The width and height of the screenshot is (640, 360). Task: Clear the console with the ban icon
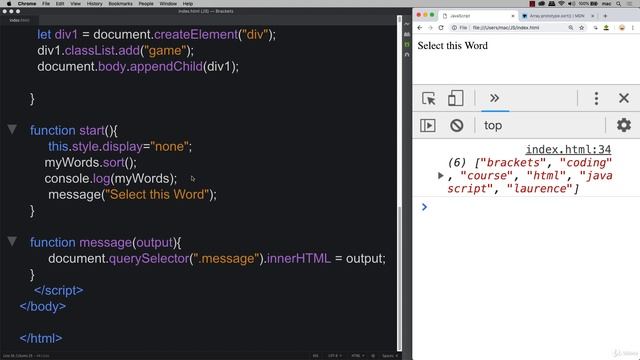[456, 125]
